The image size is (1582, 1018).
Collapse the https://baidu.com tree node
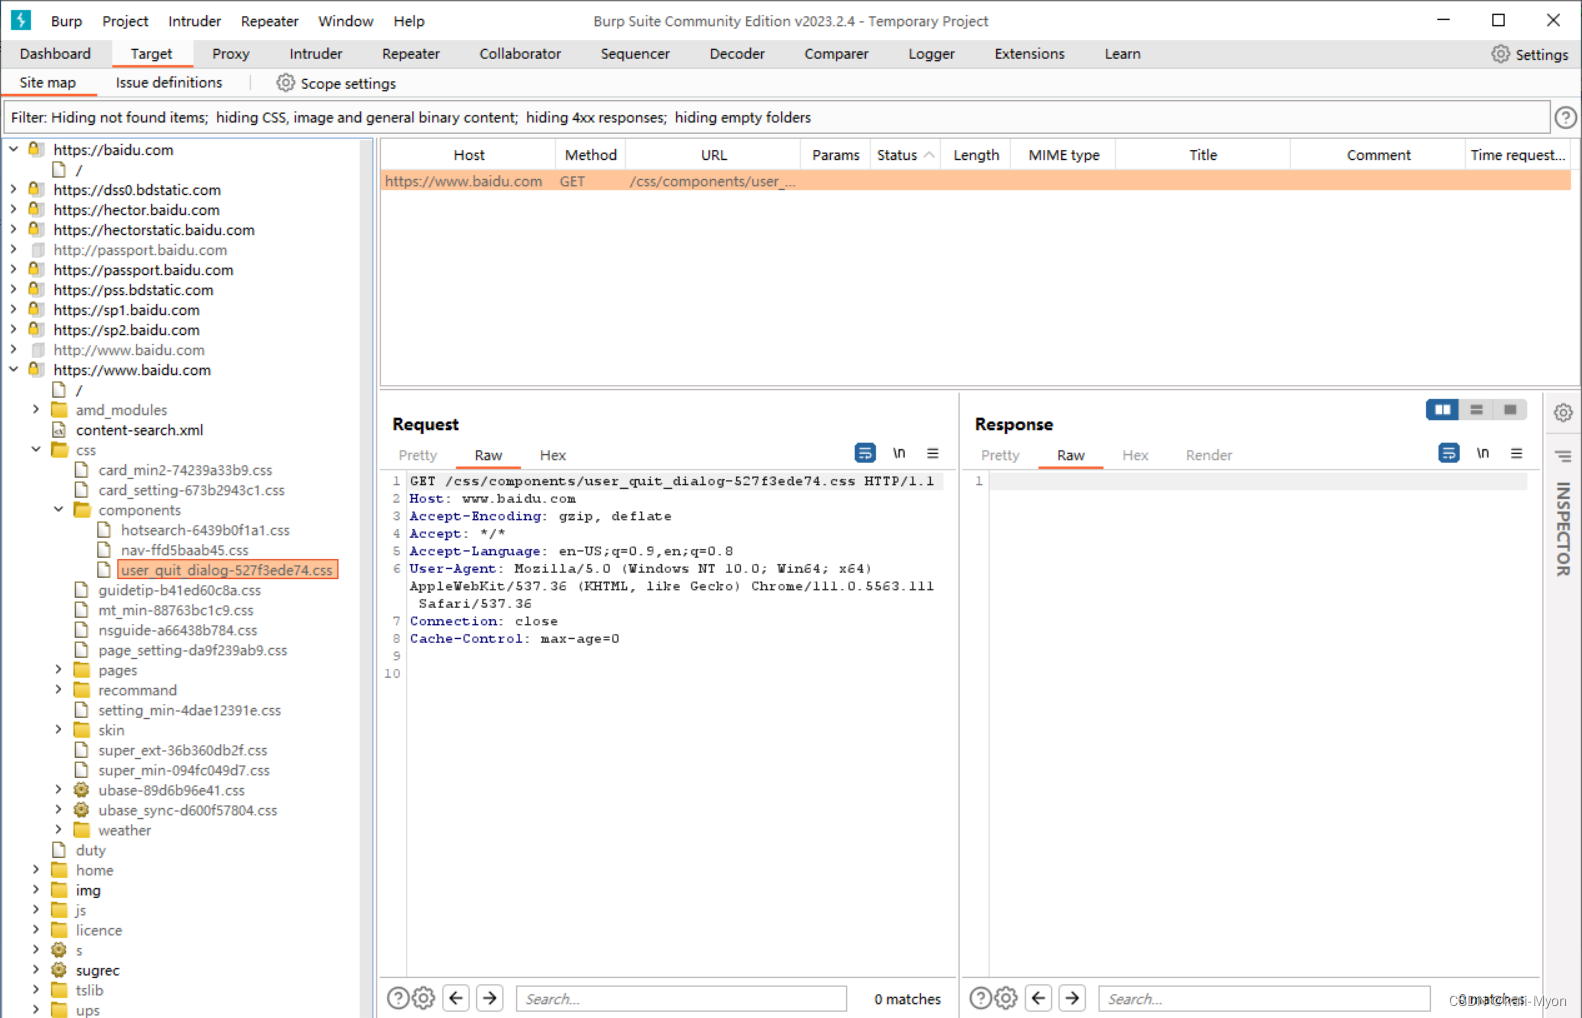[x=13, y=149]
